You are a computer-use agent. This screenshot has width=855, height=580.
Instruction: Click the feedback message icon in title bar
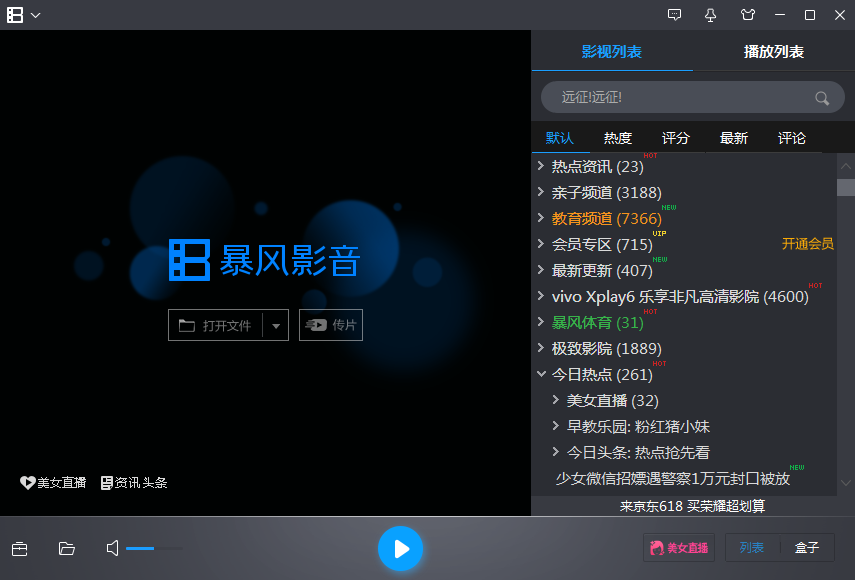tap(674, 15)
